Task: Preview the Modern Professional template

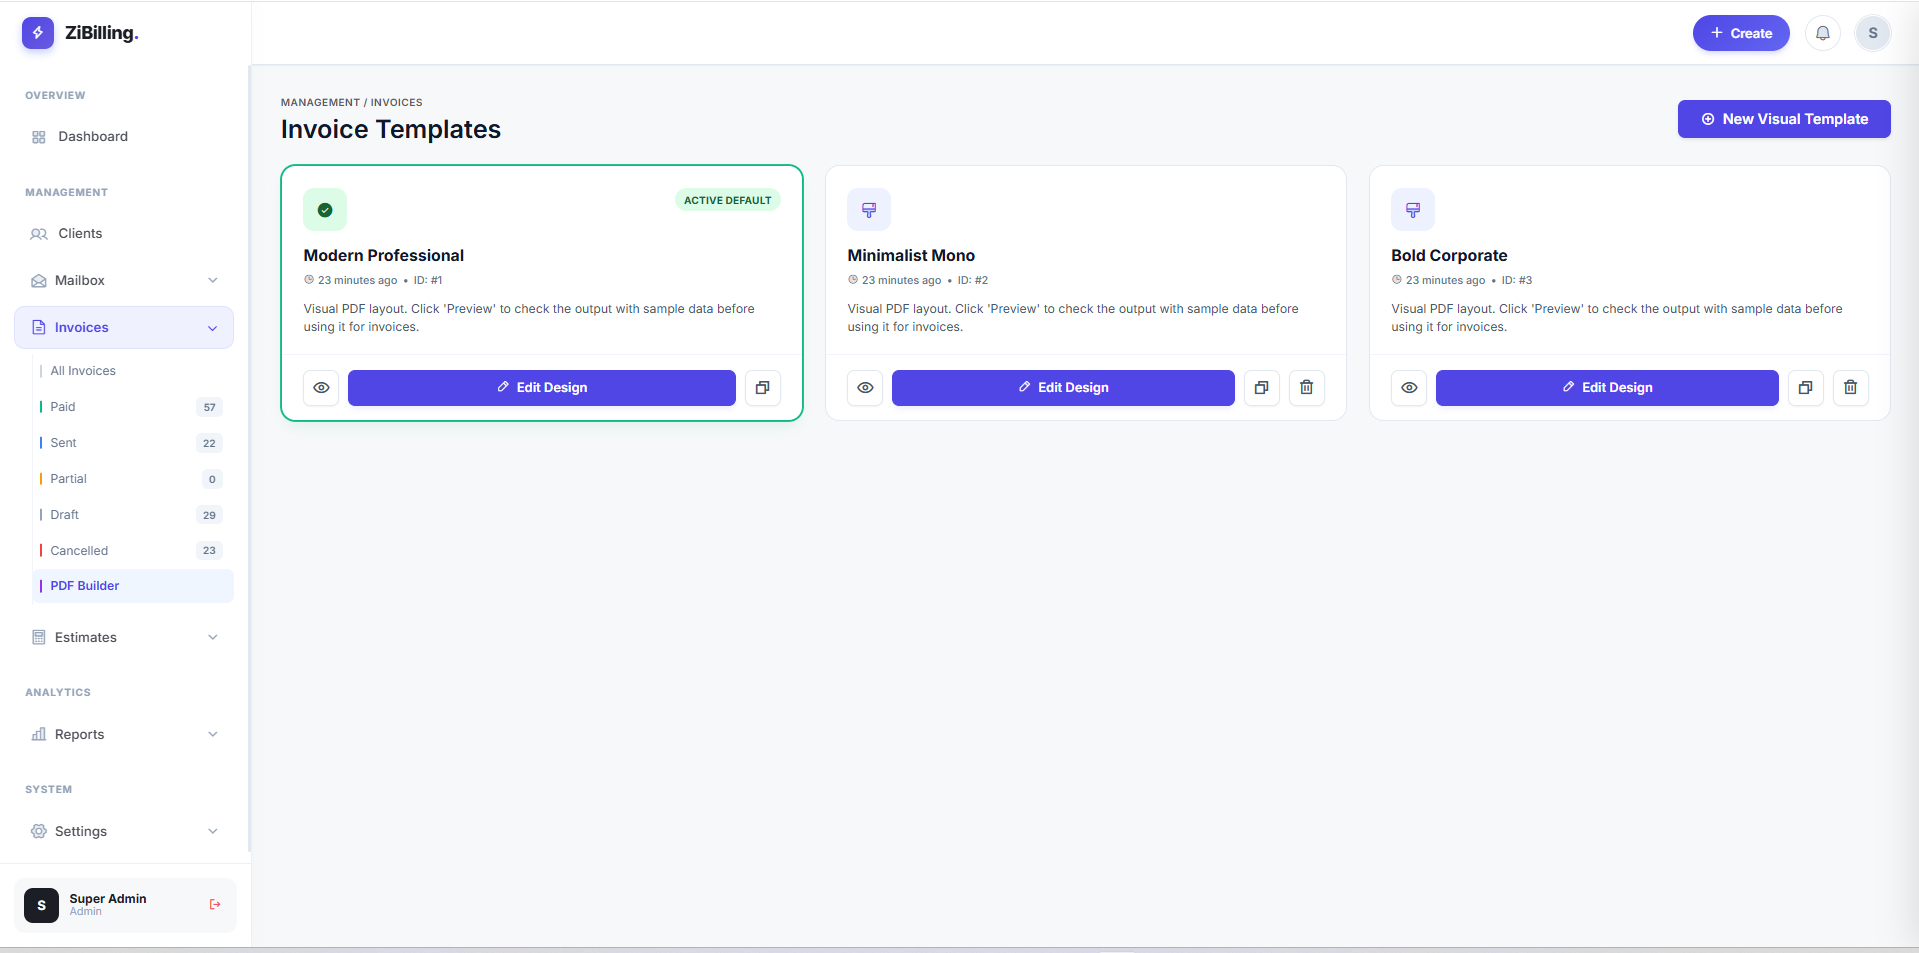Action: pyautogui.click(x=321, y=388)
